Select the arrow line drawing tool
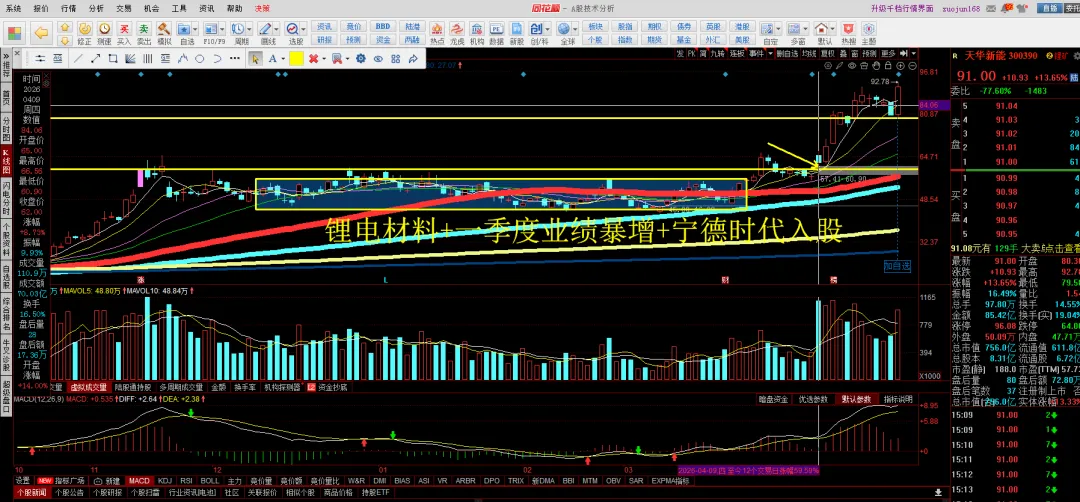Image resolution: width=1080 pixels, height=502 pixels. pyautogui.click(x=95, y=59)
